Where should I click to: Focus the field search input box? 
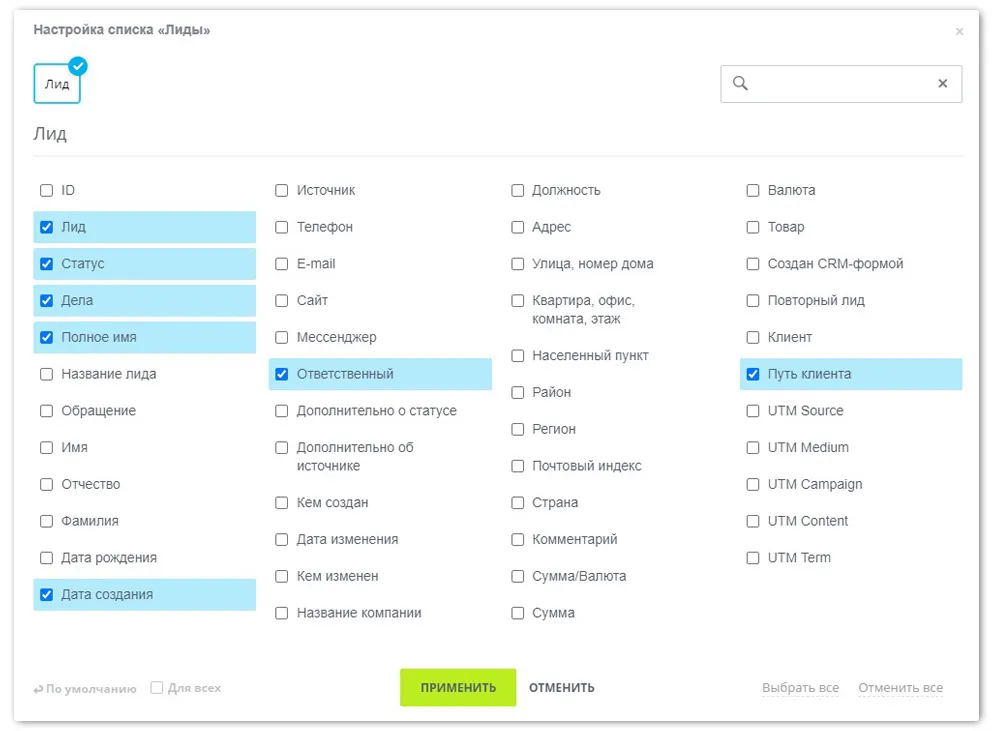841,84
